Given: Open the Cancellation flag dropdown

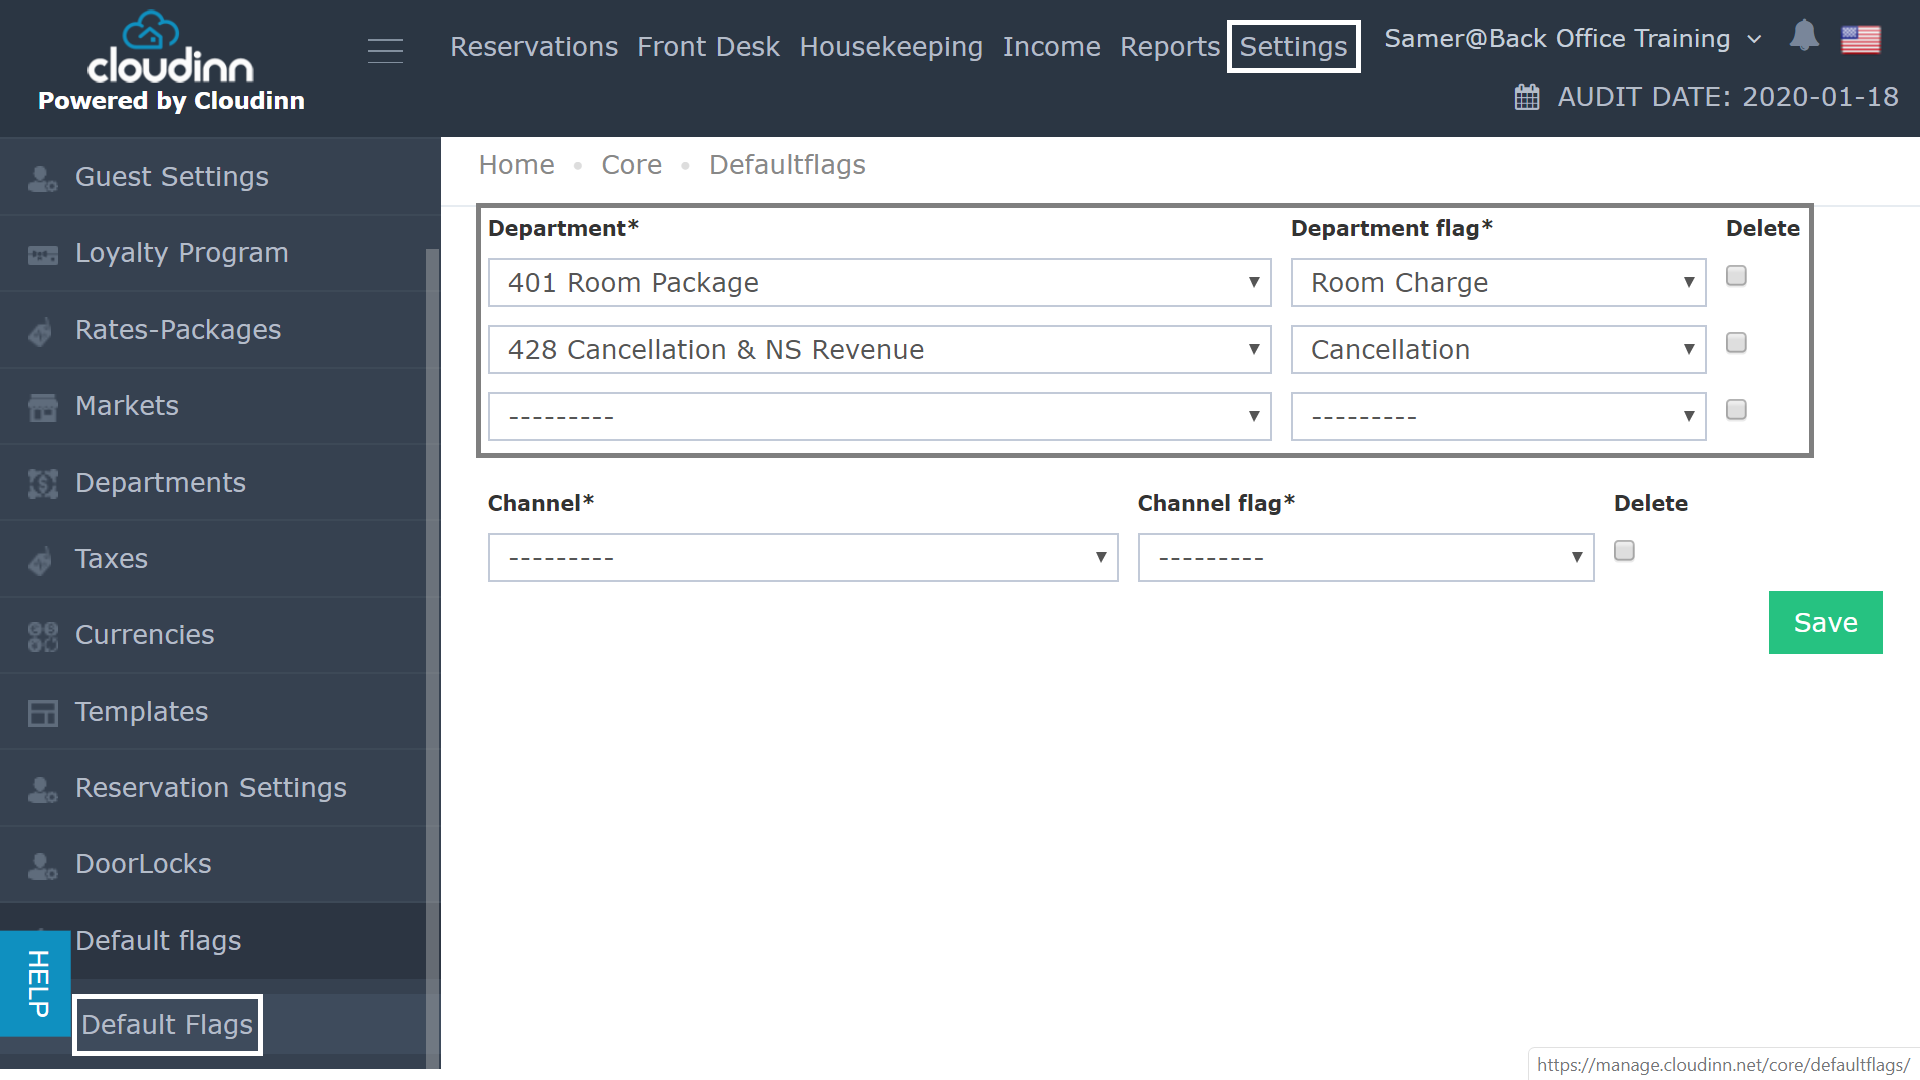Looking at the screenshot, I should click(1498, 350).
